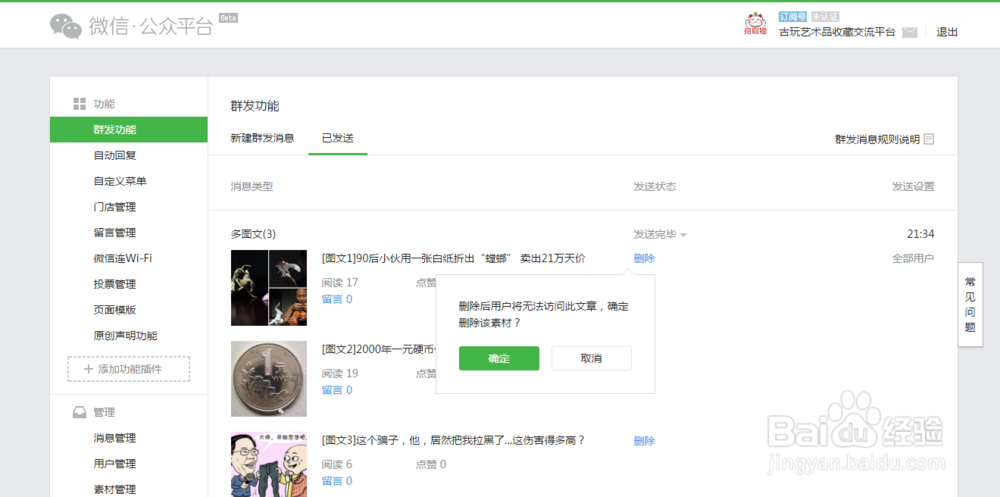The height and width of the screenshot is (497, 1000).
Task: Click the 多图文(3) label
Action: tap(253, 234)
